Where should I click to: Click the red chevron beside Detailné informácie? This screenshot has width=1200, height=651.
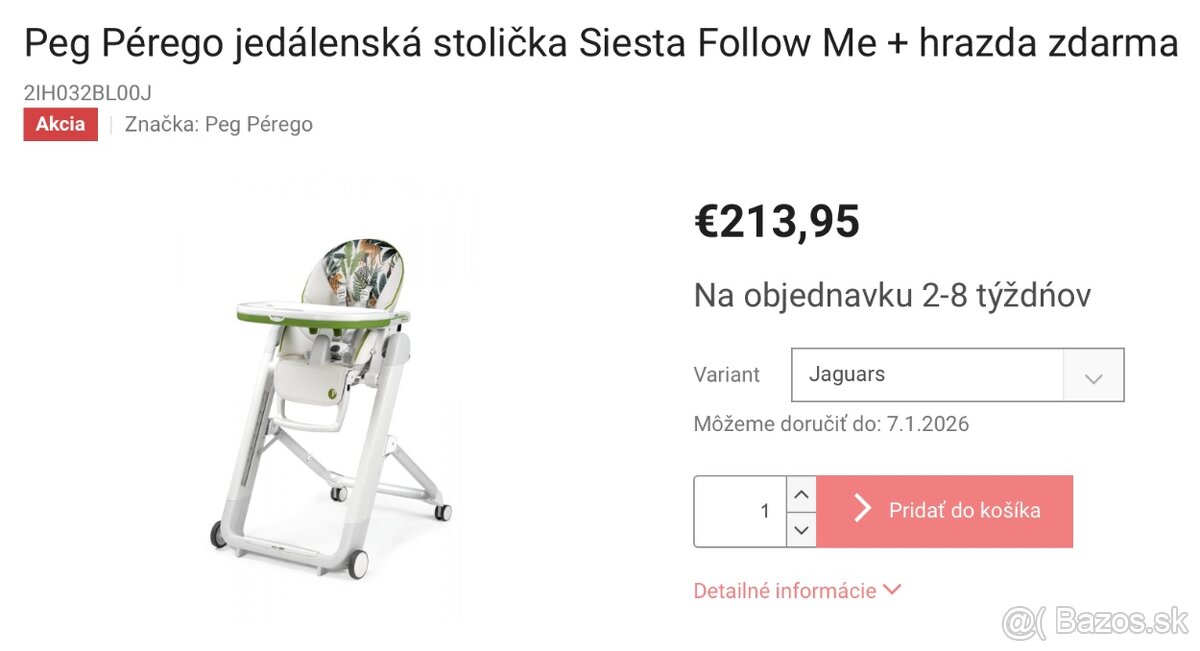tap(892, 590)
